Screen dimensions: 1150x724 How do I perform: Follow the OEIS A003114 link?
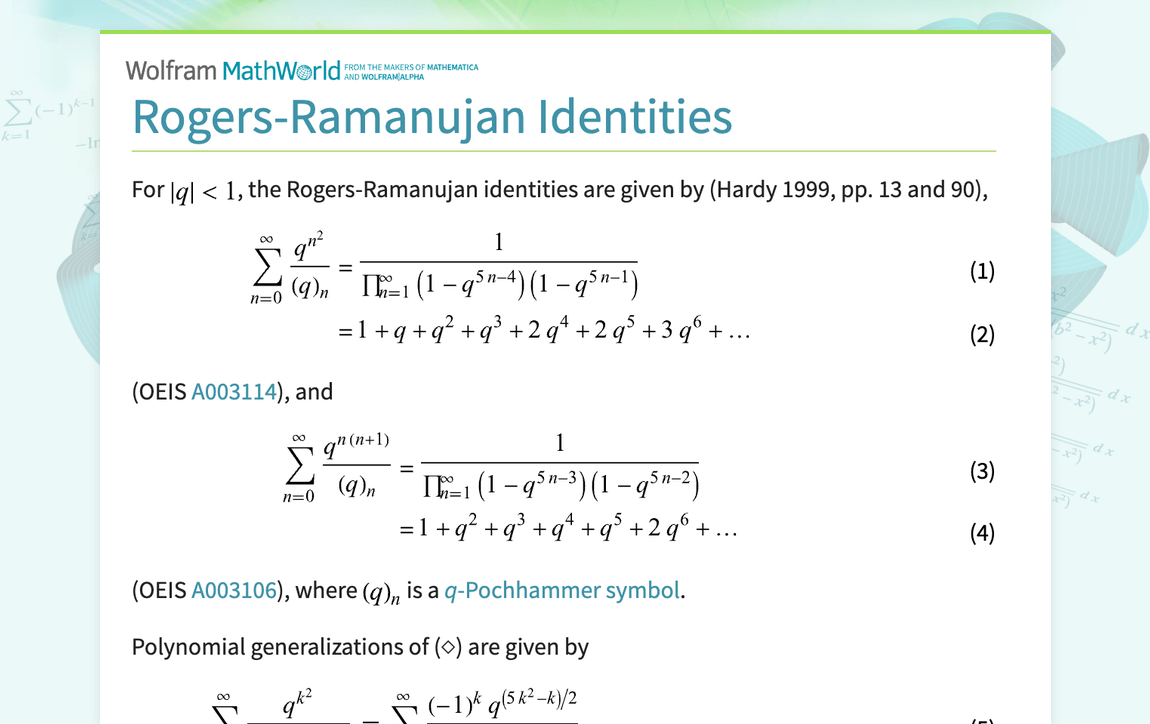point(235,392)
